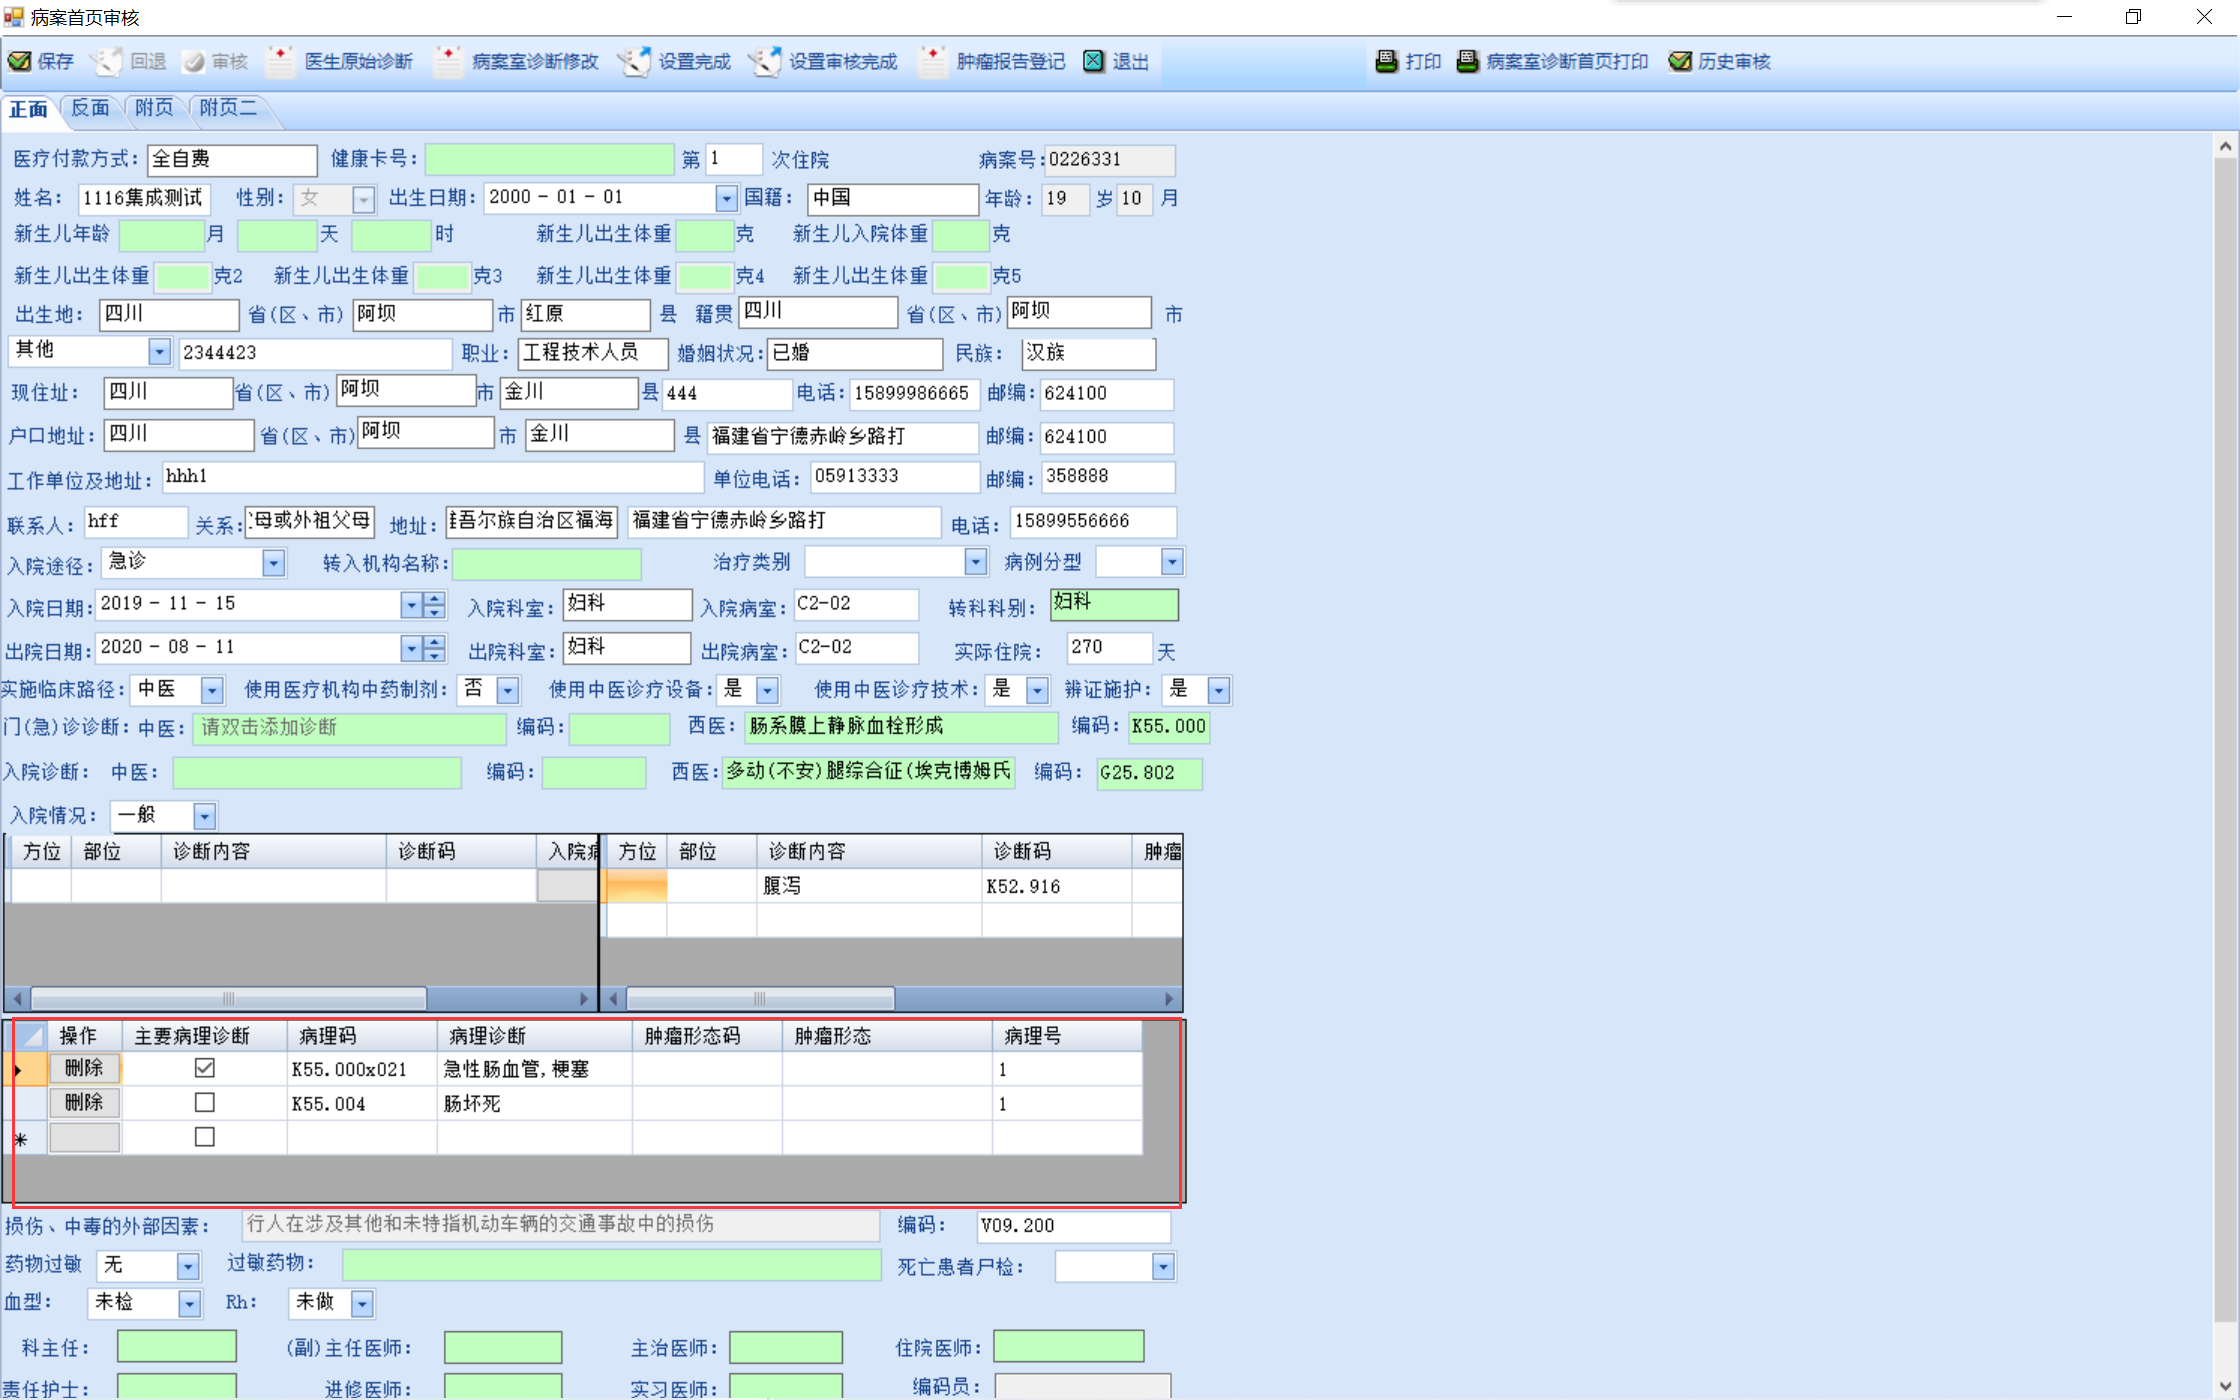Click the left diagnosis grid horizontal scrollbar
The width and height of the screenshot is (2240, 1400).
[228, 999]
